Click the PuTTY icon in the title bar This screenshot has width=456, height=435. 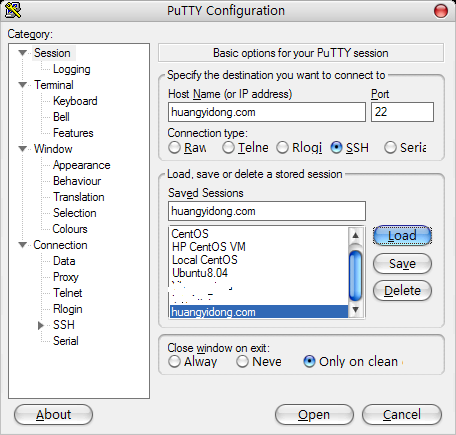[x=13, y=10]
